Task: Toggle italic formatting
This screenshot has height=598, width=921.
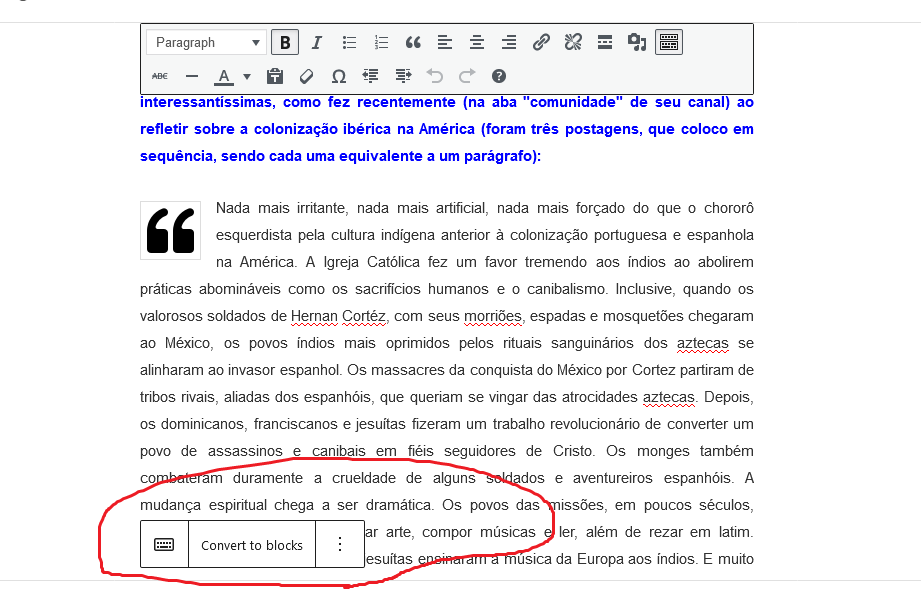Action: (317, 42)
